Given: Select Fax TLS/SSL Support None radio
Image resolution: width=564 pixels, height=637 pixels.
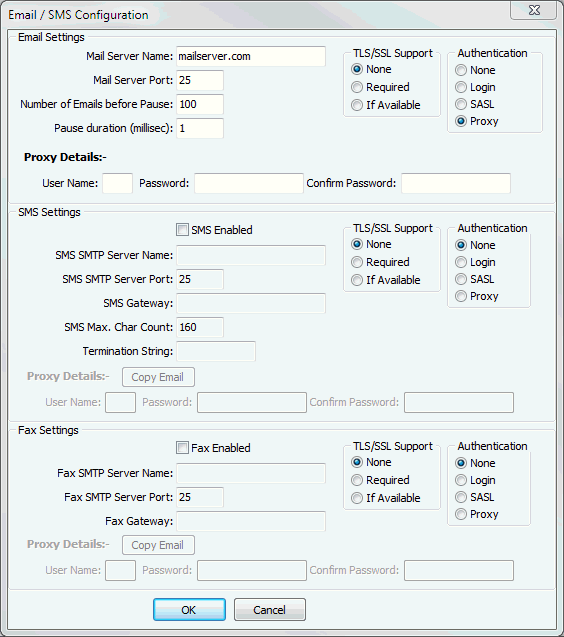Looking at the screenshot, I should point(357,462).
